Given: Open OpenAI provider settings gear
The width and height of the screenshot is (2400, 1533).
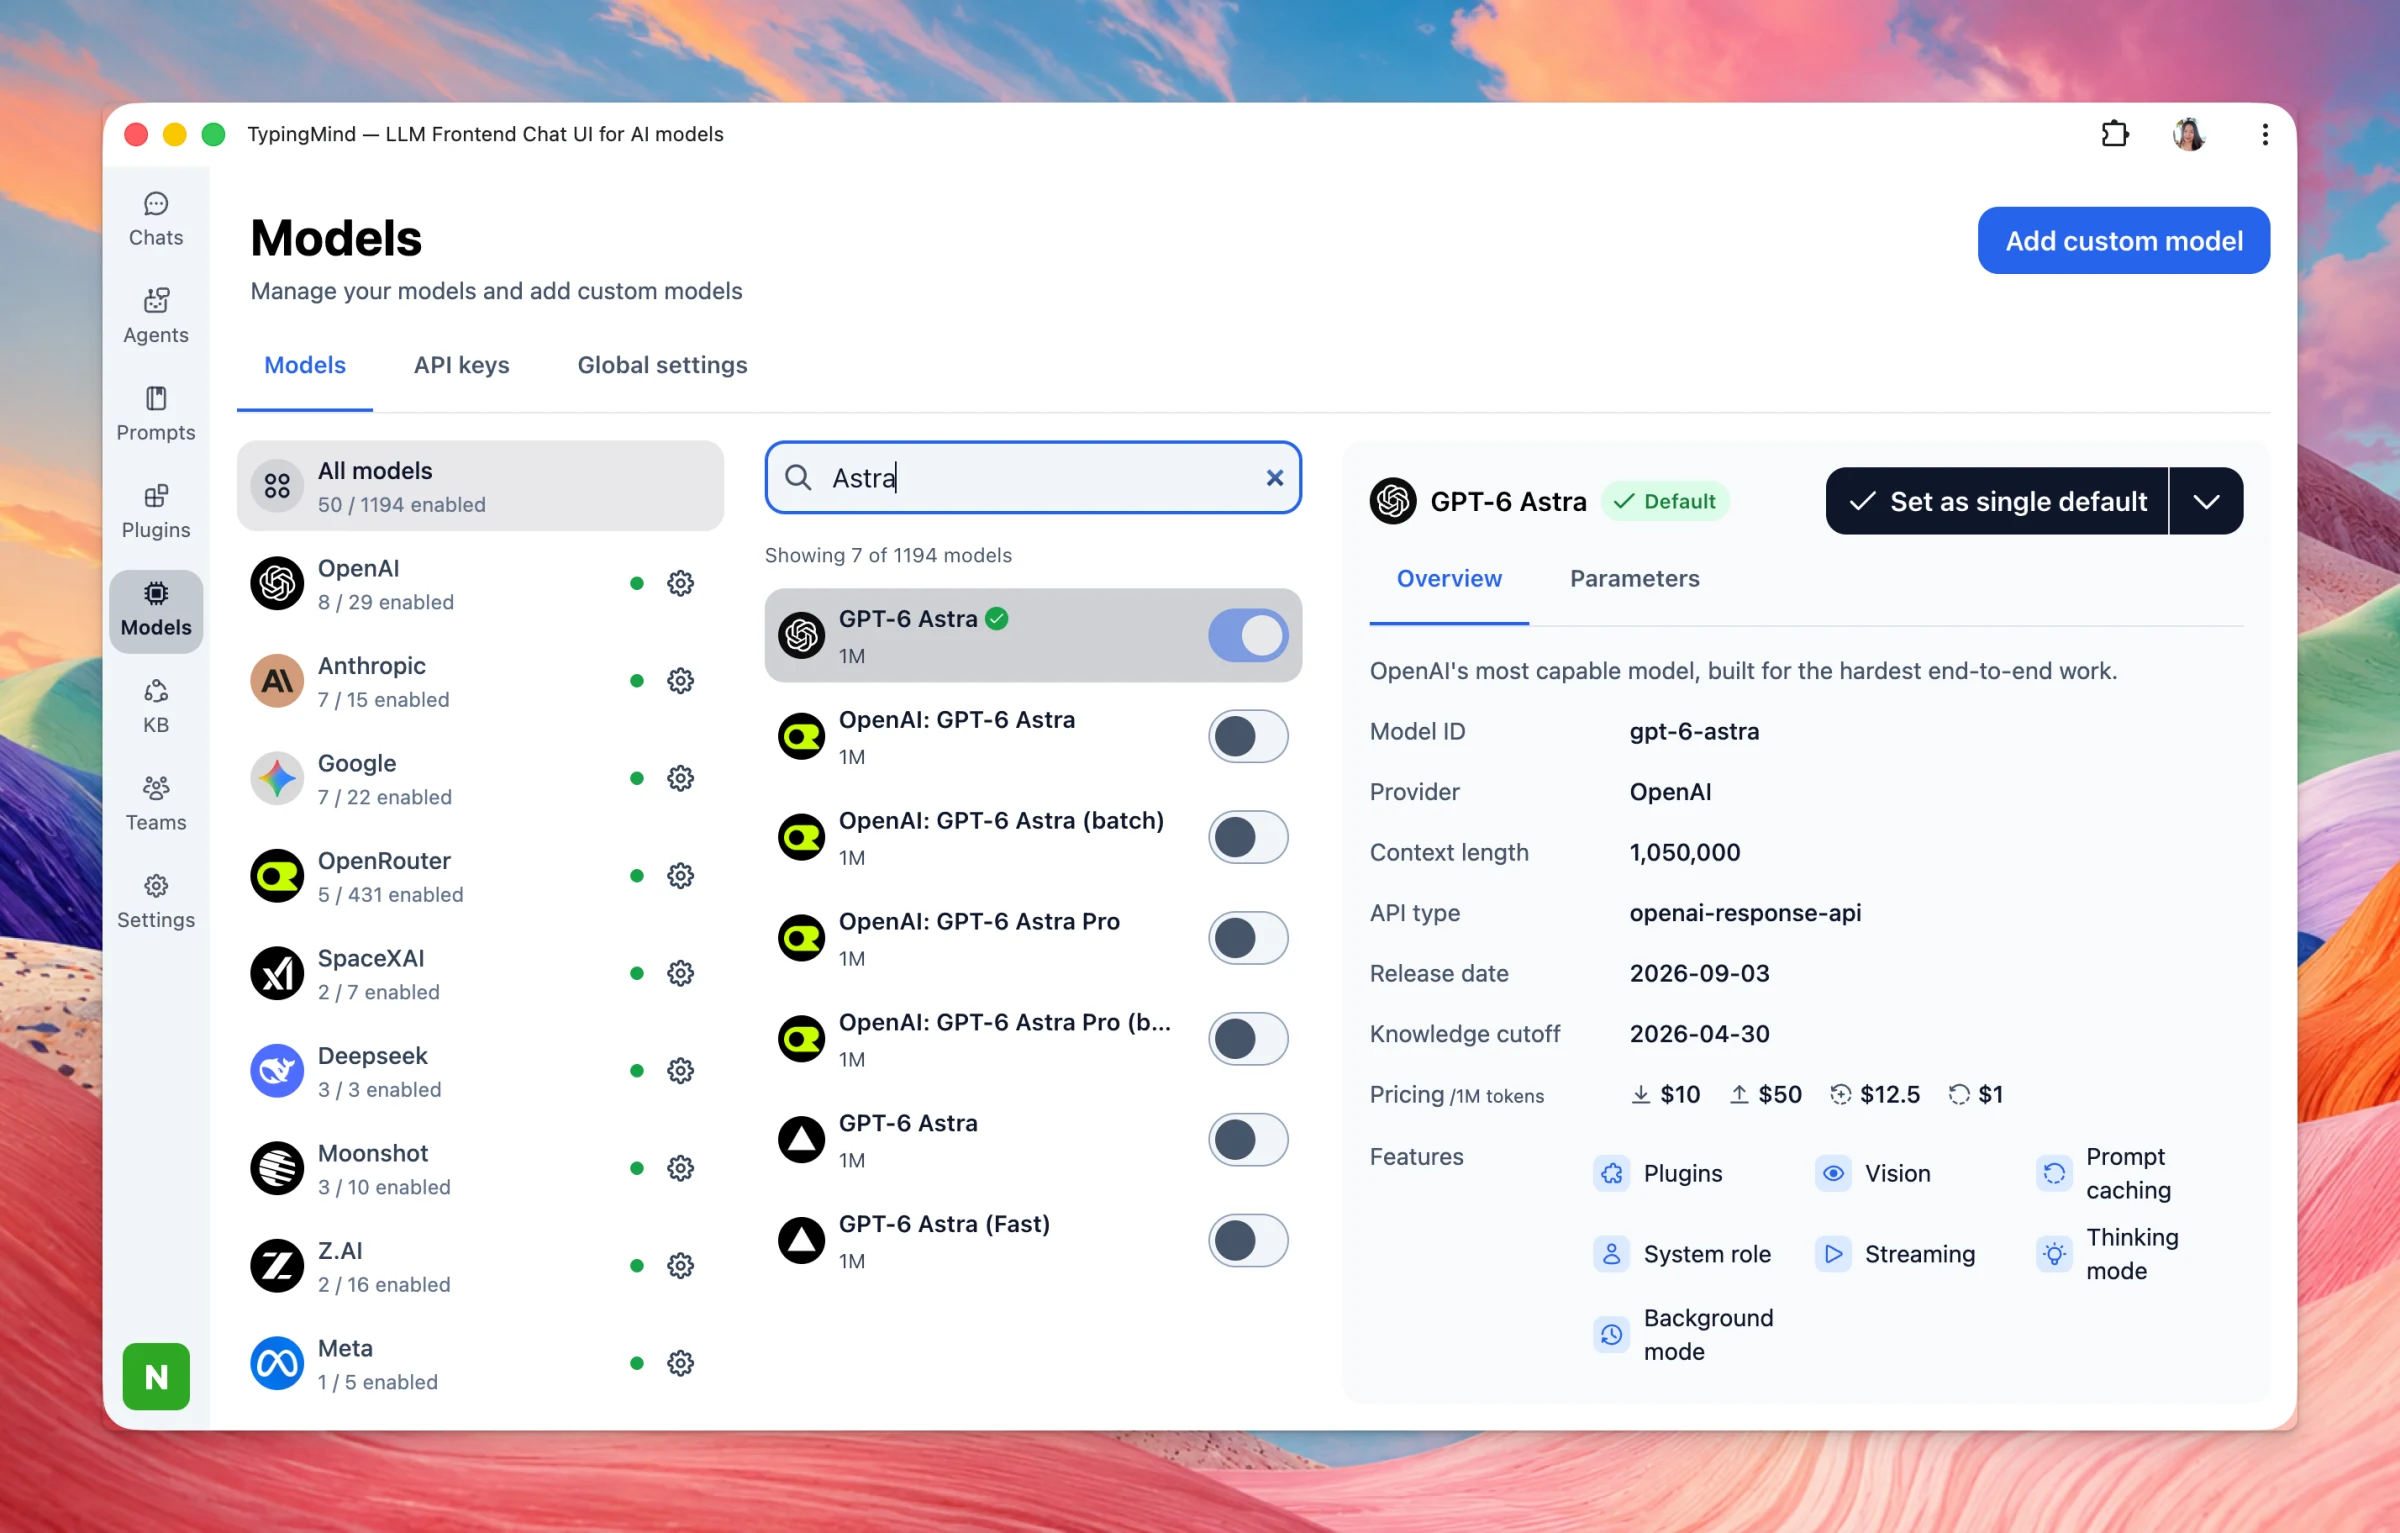Looking at the screenshot, I should (x=681, y=583).
